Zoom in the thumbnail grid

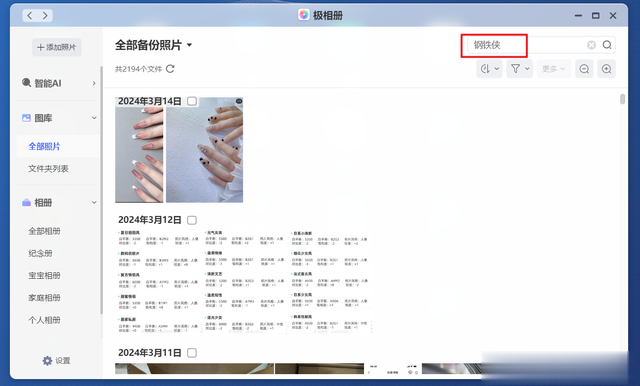(x=607, y=69)
